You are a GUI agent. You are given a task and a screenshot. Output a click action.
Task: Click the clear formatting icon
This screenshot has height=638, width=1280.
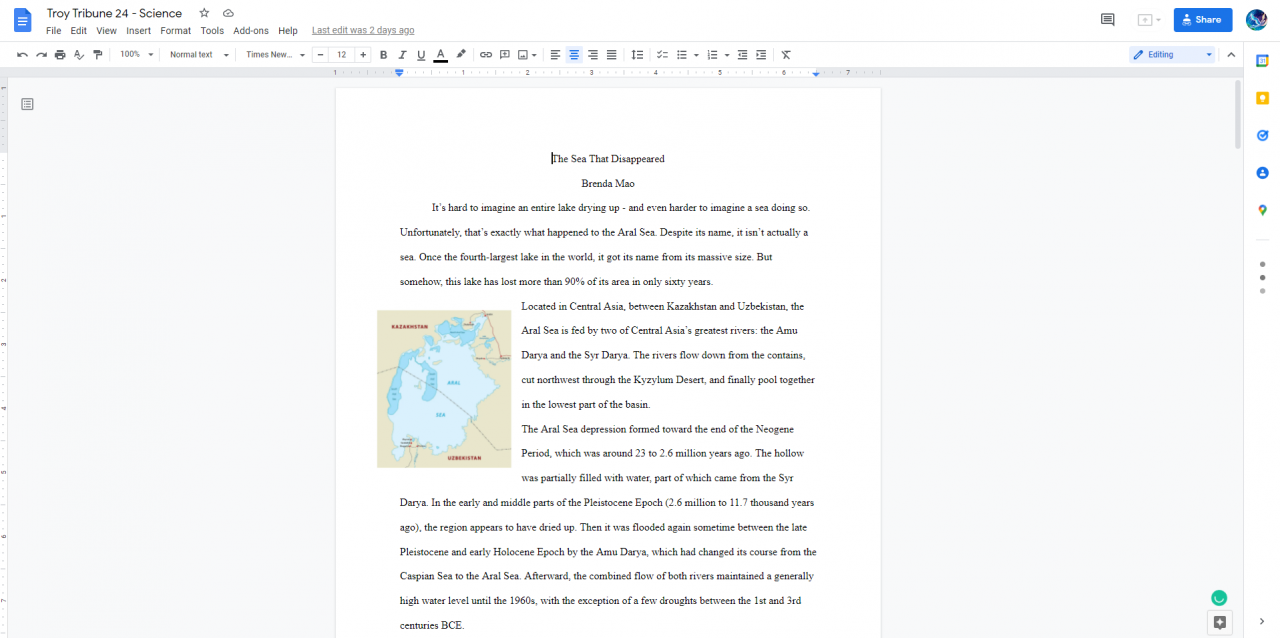786,55
